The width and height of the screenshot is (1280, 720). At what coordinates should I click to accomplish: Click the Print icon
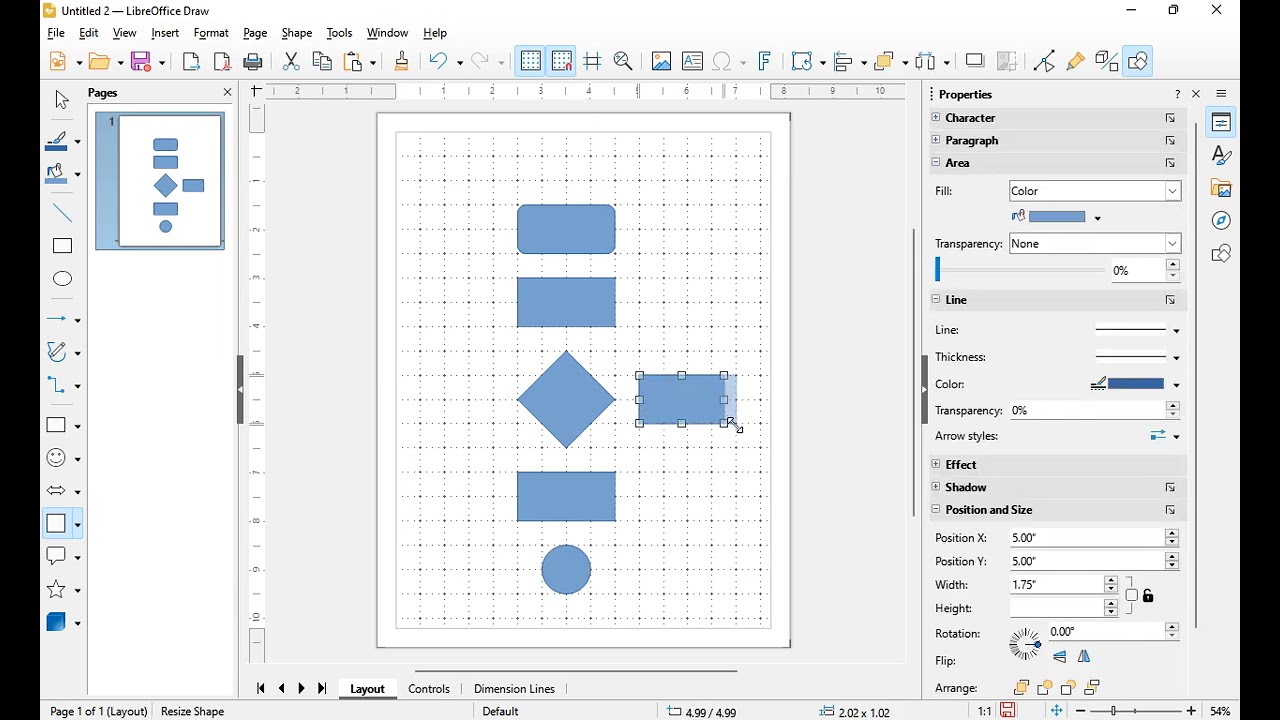point(253,62)
